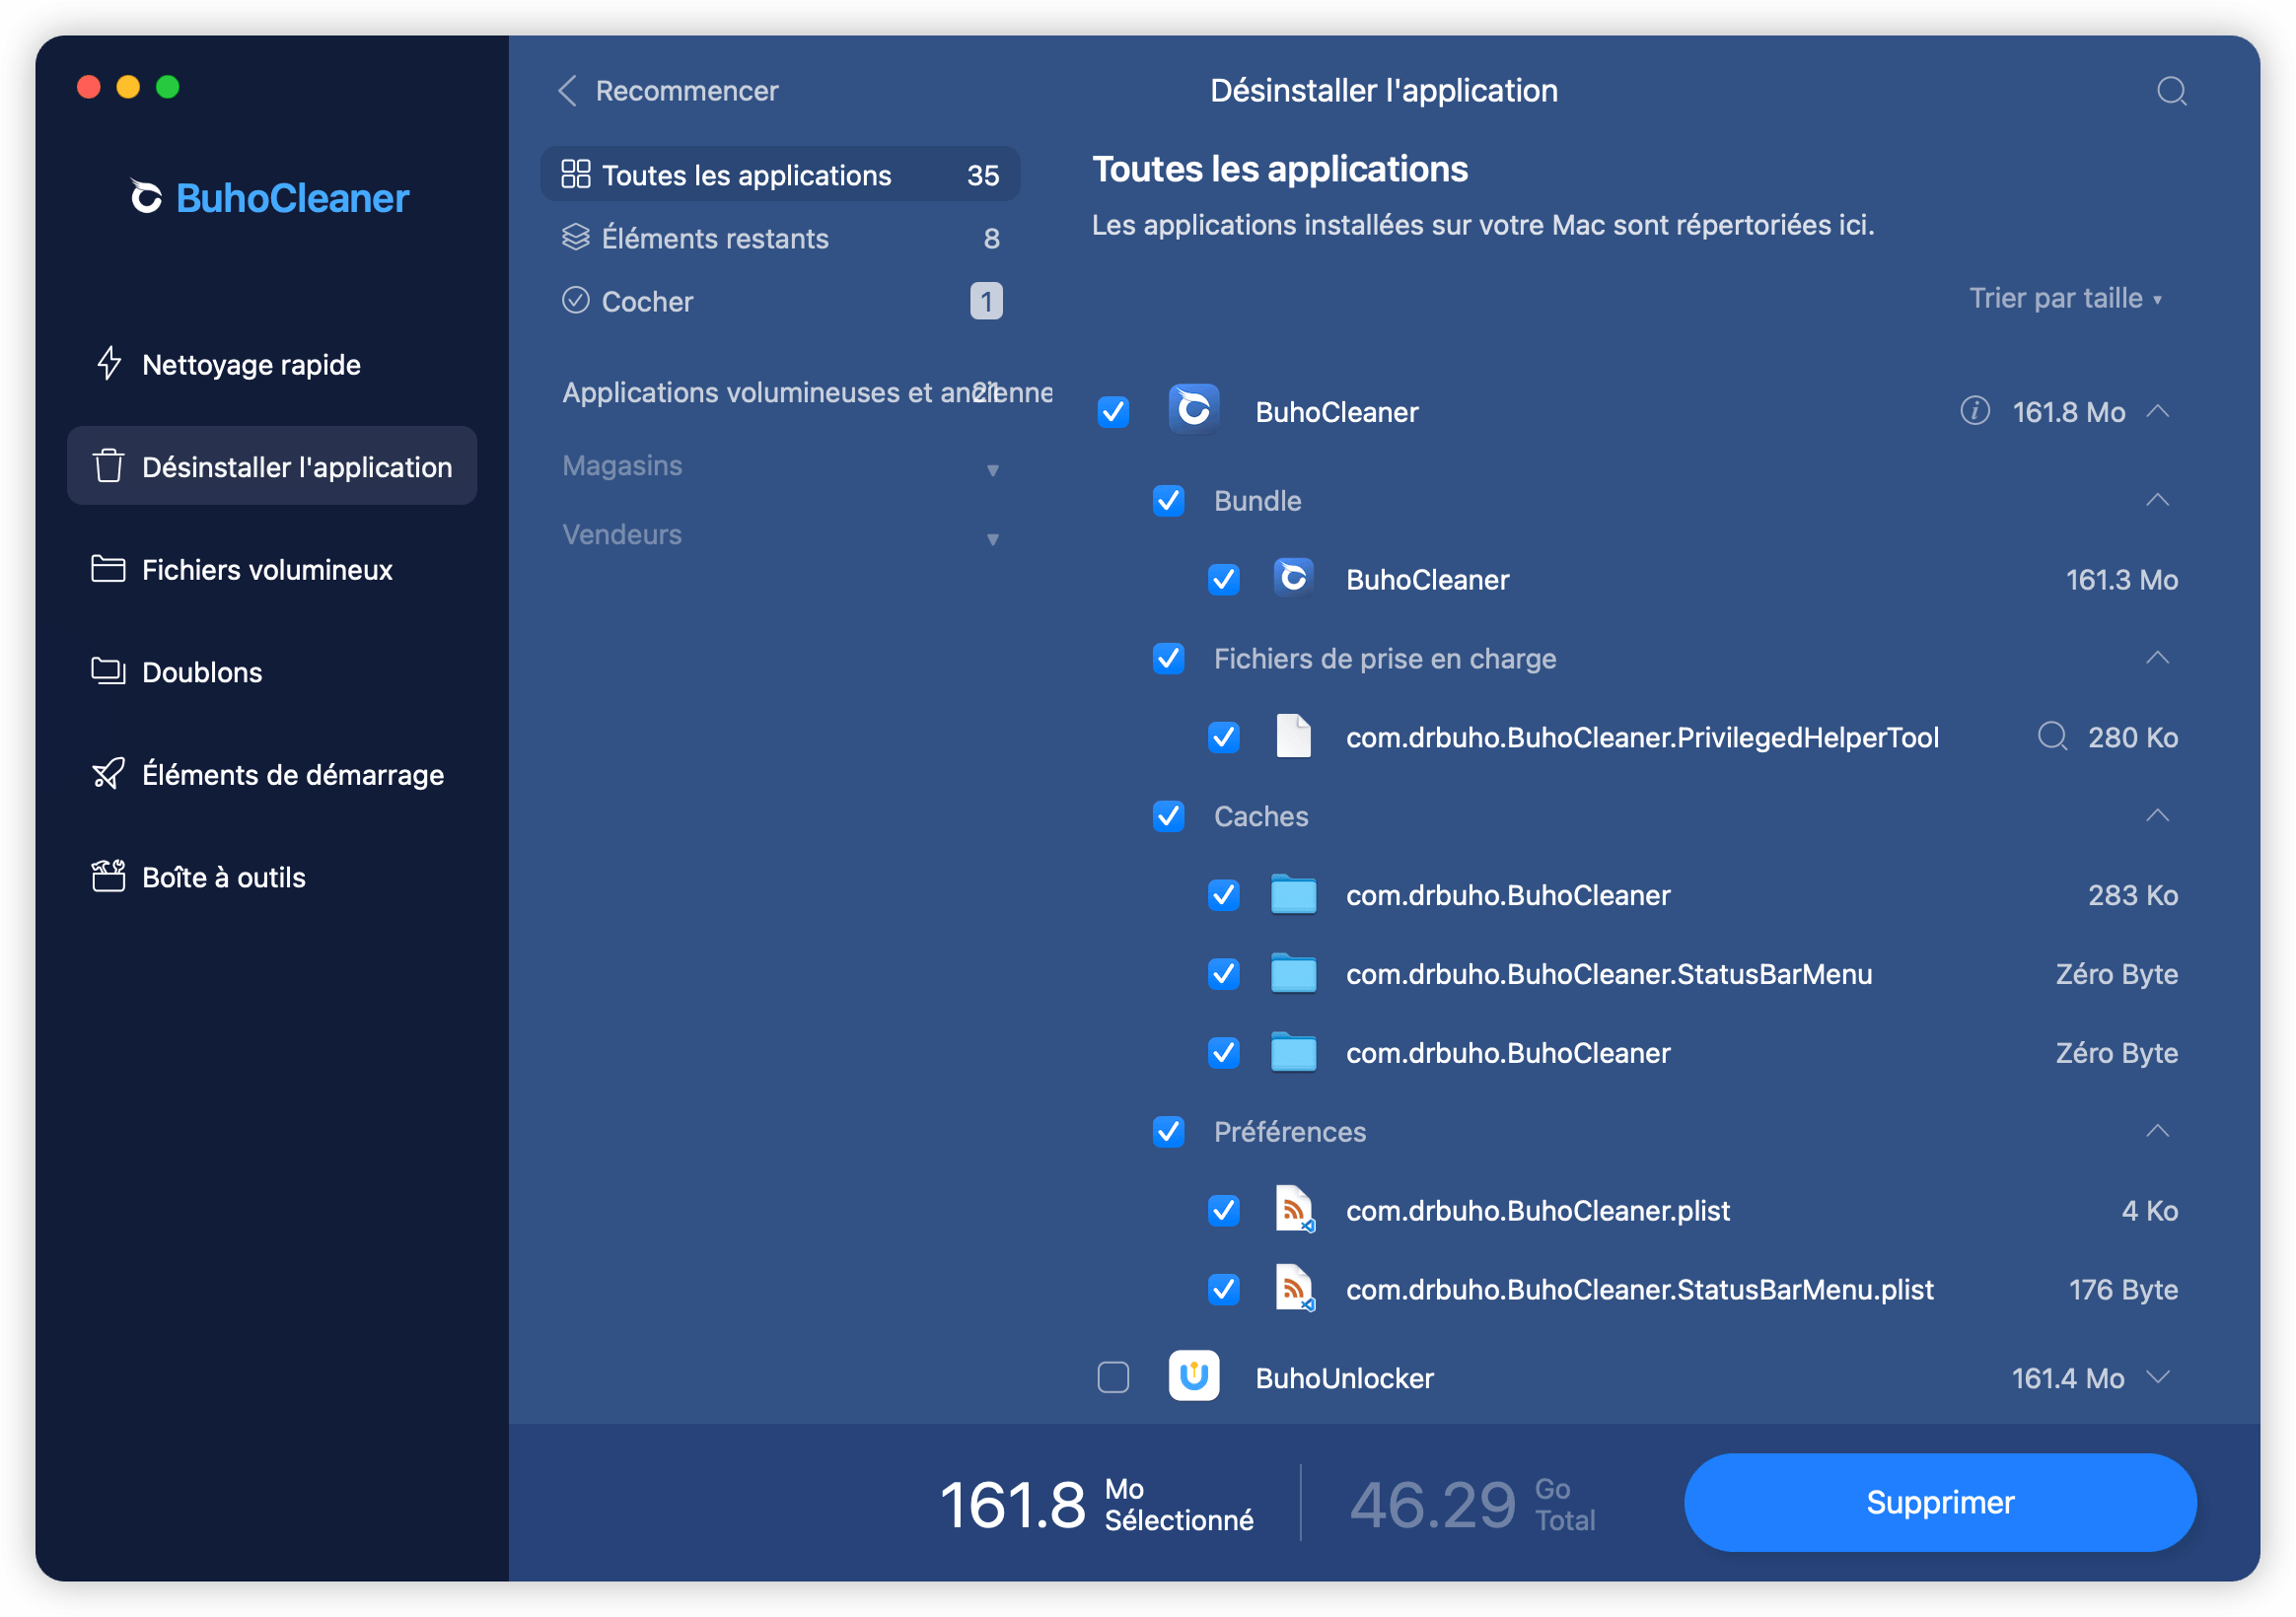The image size is (2296, 1617).
Task: Click the info icon next to 161.8 Mo
Action: pyautogui.click(x=1974, y=411)
